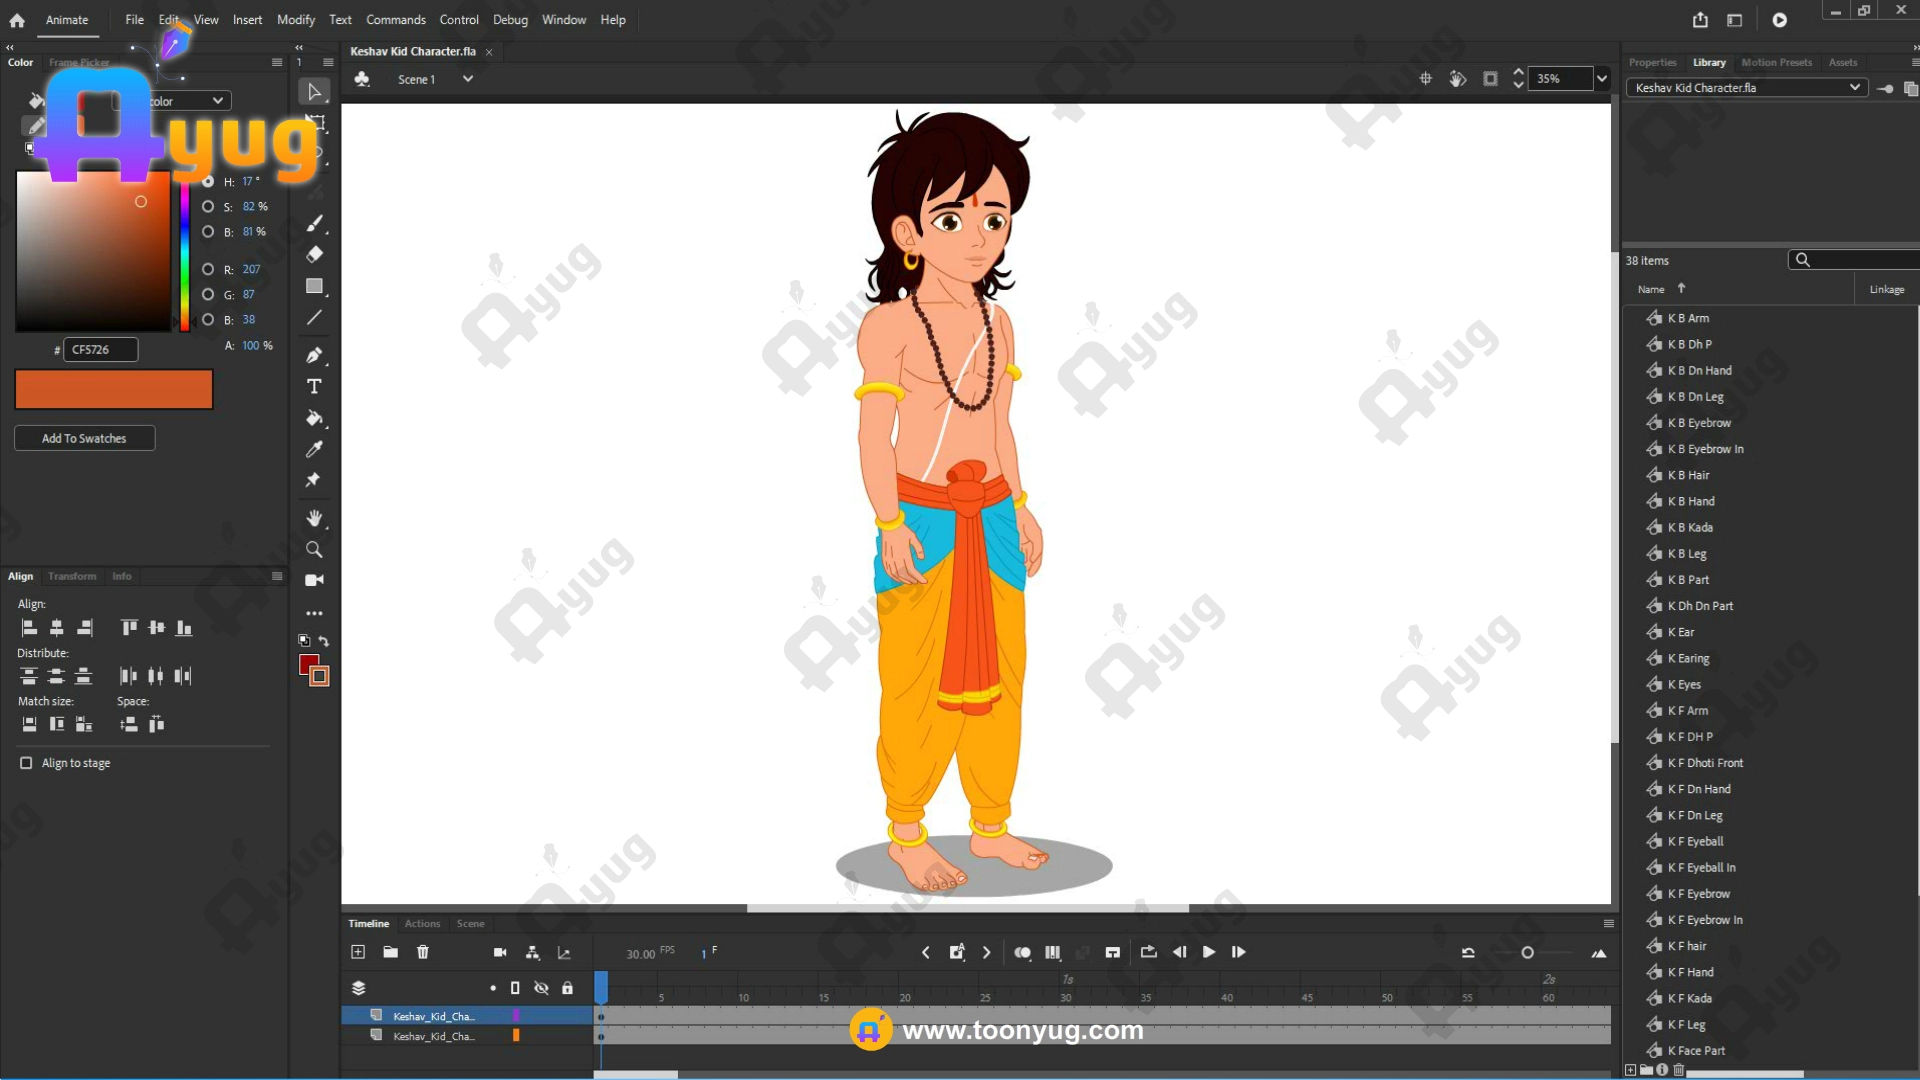Select the Hue radio button
The image size is (1920, 1080).
[208, 182]
